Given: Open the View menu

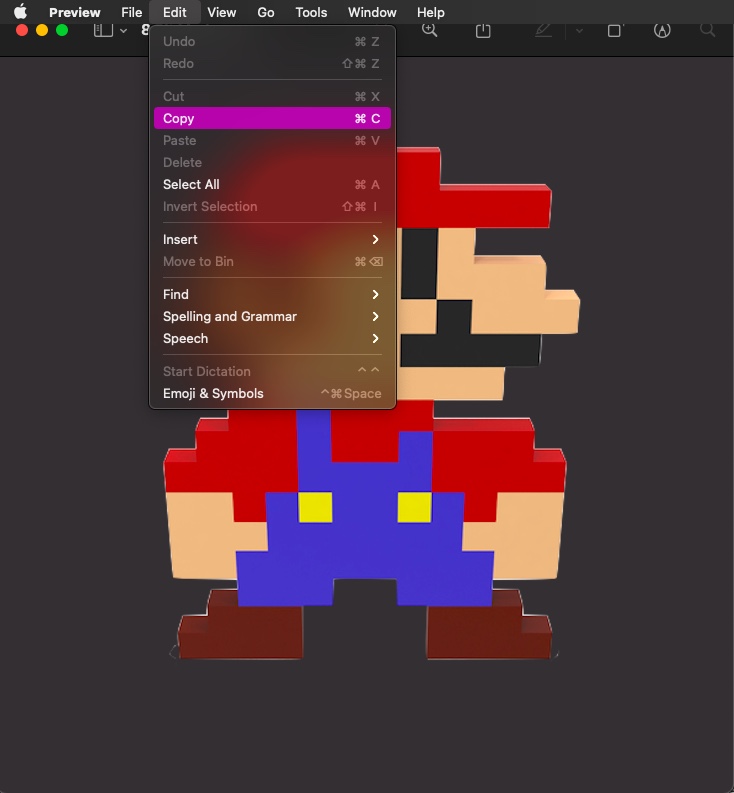Looking at the screenshot, I should coord(222,12).
